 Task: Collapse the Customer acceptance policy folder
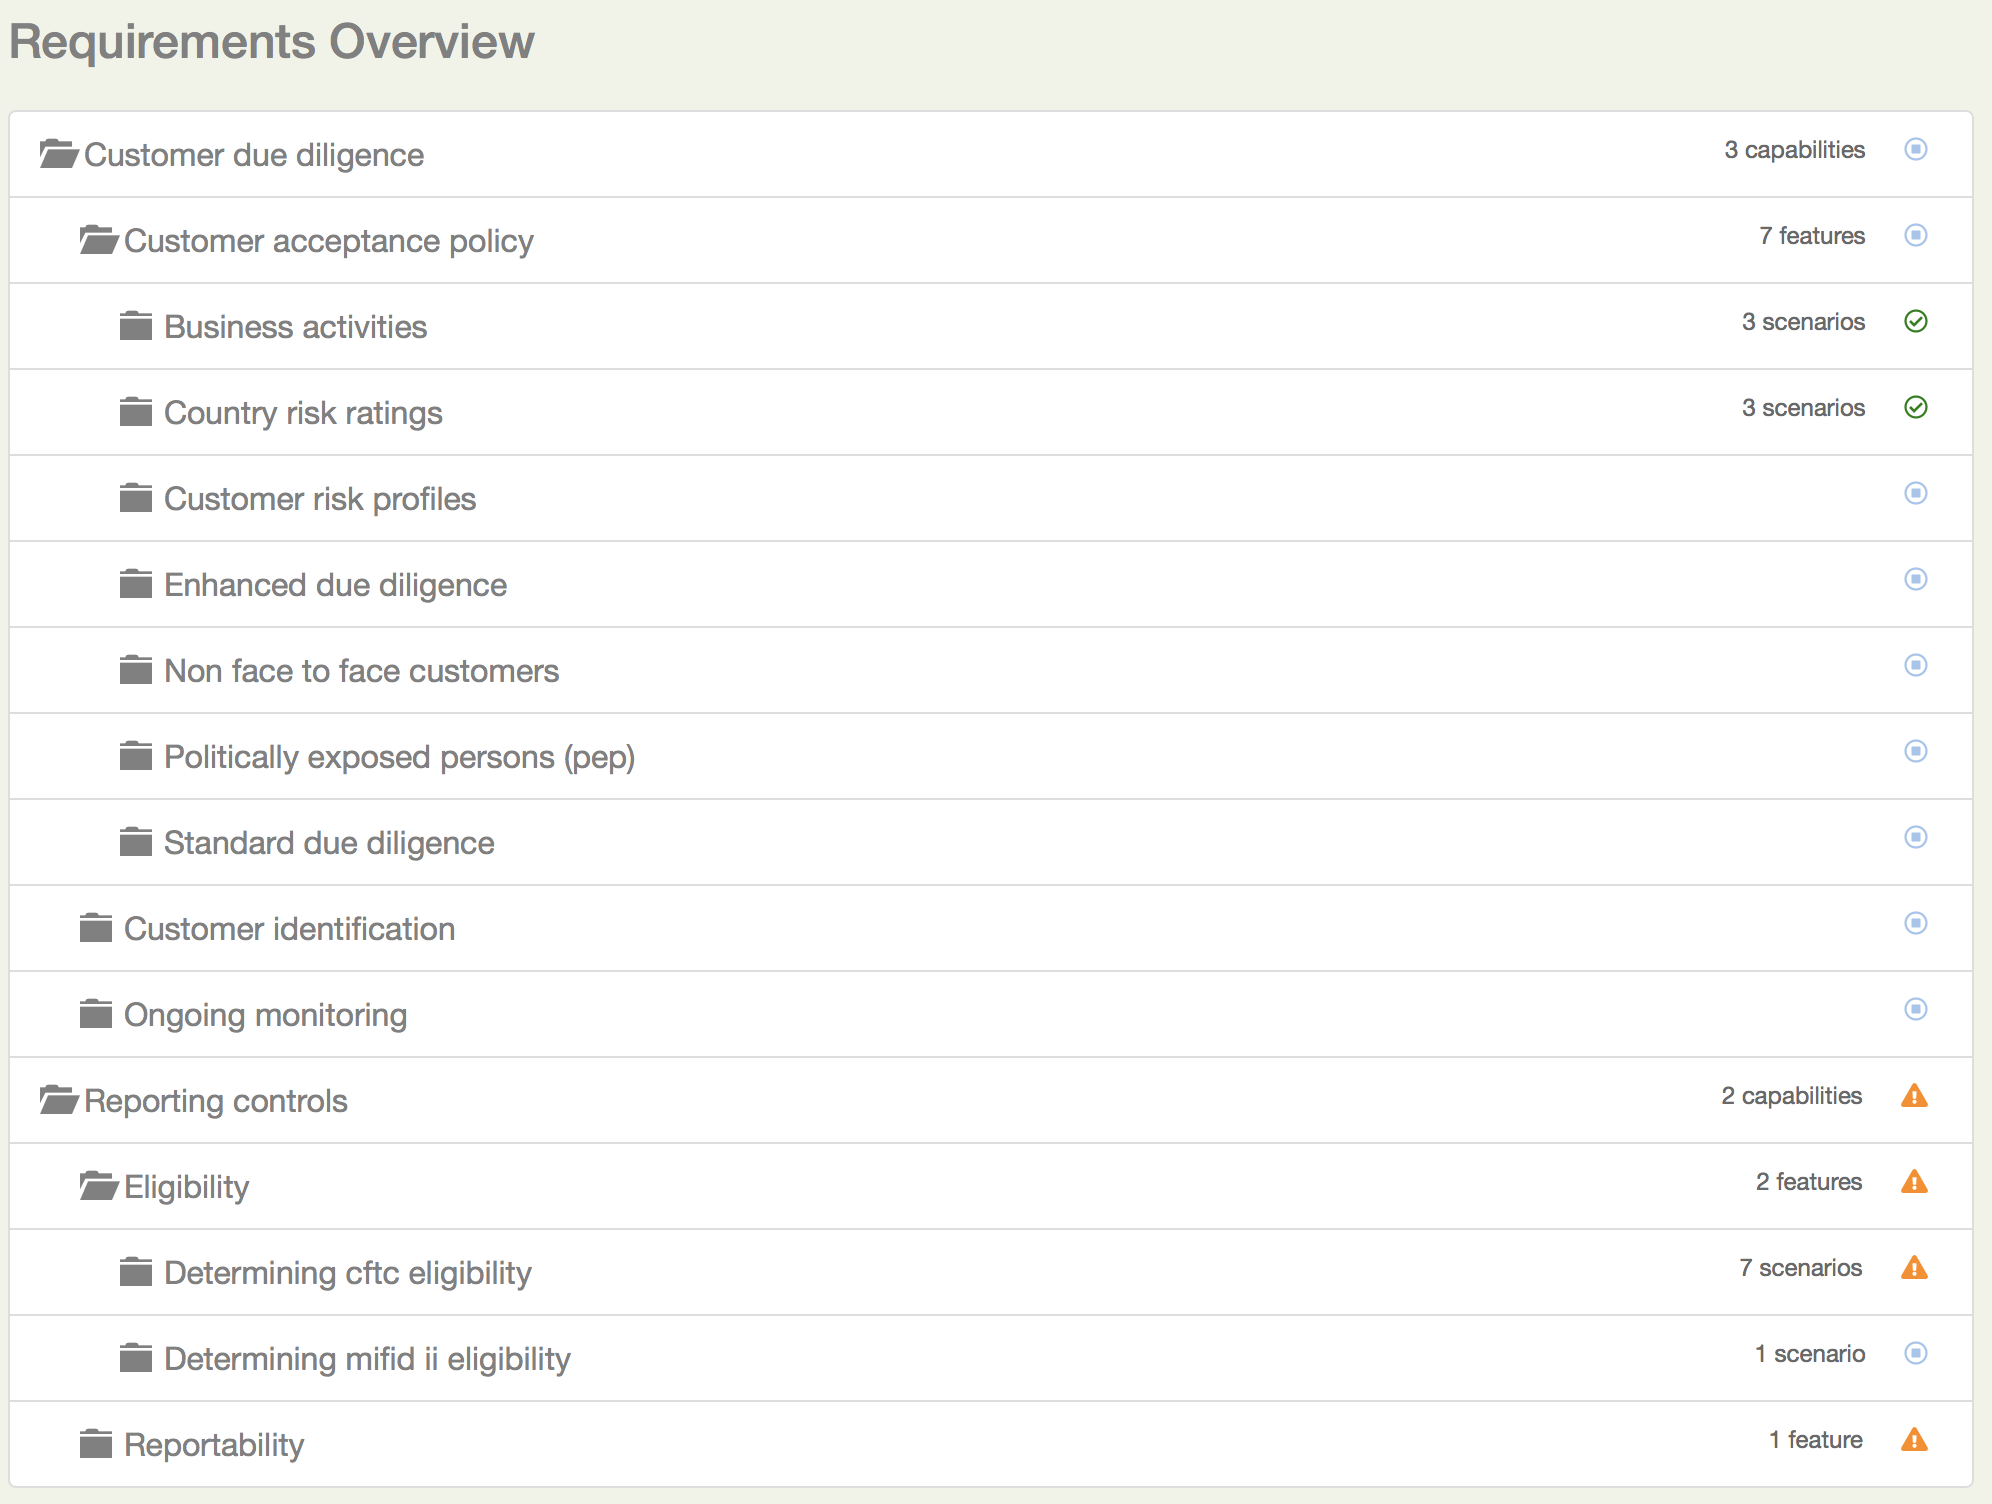pos(98,240)
